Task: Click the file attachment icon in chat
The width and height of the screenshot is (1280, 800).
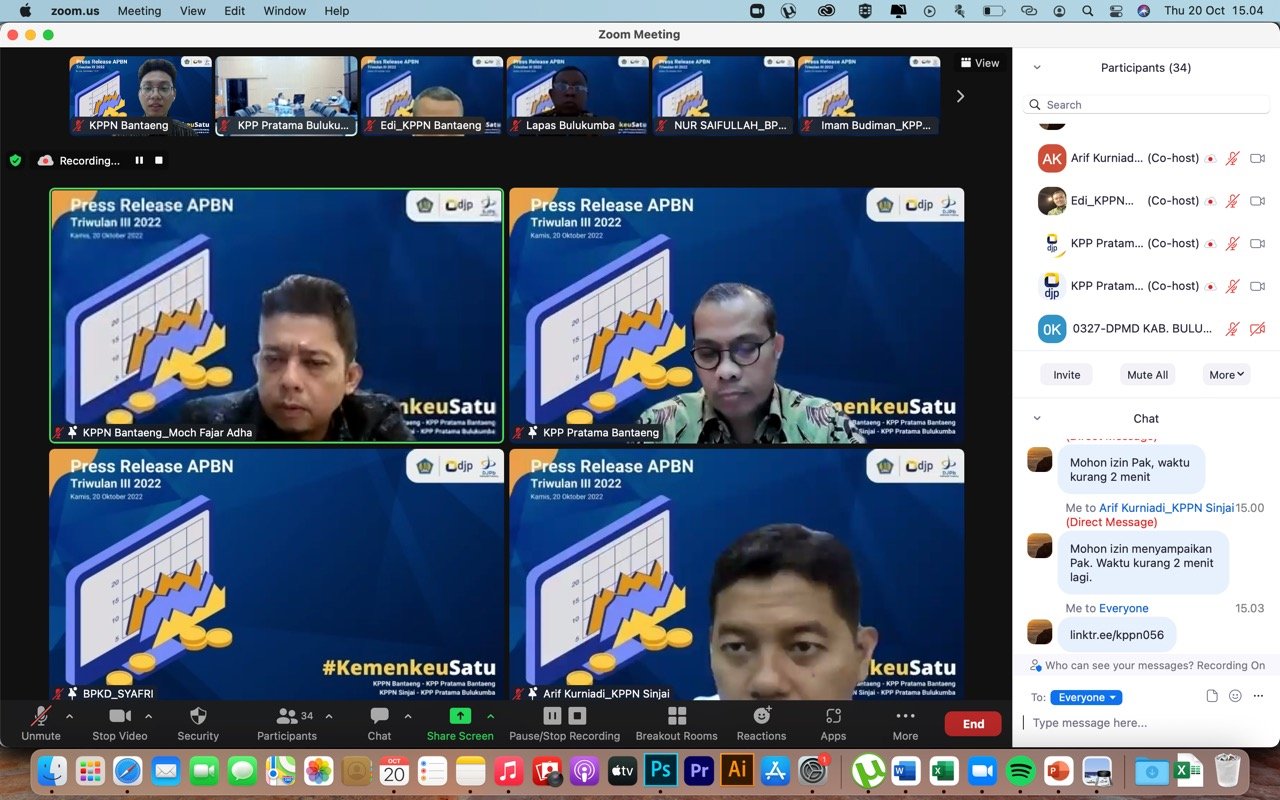Action: pyautogui.click(x=1212, y=696)
